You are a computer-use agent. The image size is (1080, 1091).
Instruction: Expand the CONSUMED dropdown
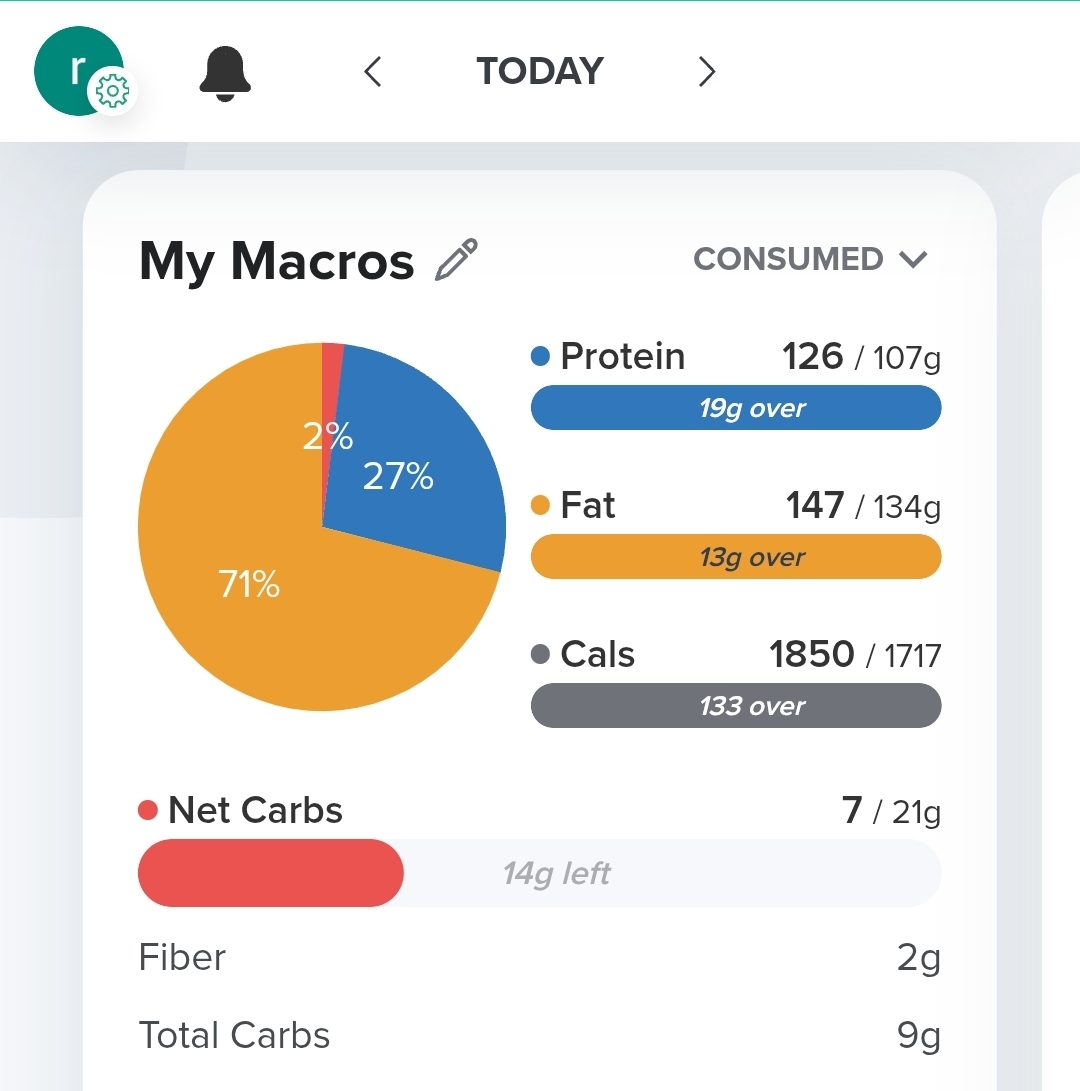click(790, 259)
